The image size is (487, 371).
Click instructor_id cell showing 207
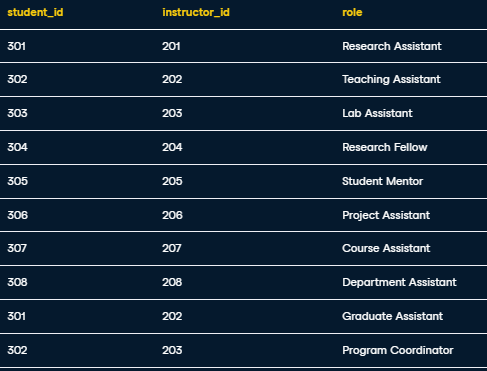(172, 248)
